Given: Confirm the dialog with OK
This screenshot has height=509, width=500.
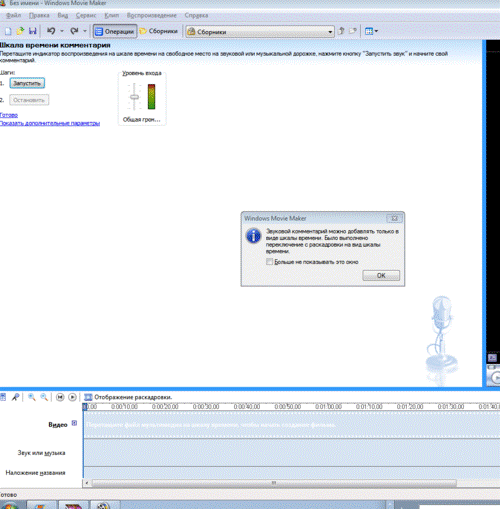Looking at the screenshot, I should pos(381,275).
